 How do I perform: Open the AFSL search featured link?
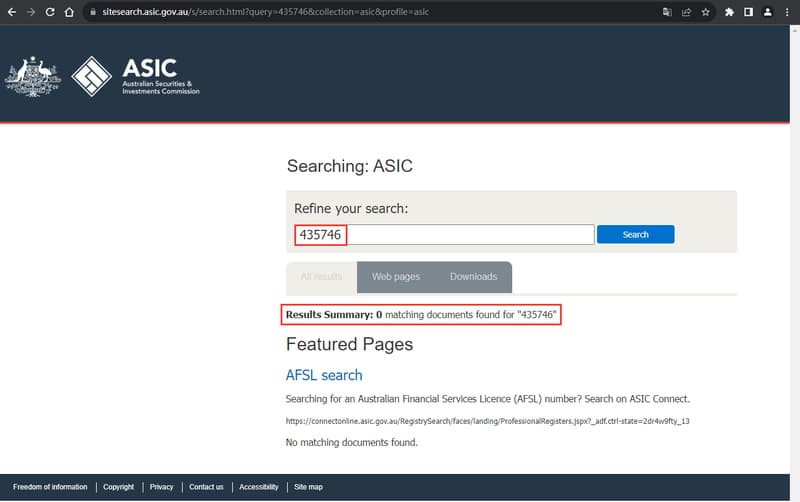tap(324, 376)
